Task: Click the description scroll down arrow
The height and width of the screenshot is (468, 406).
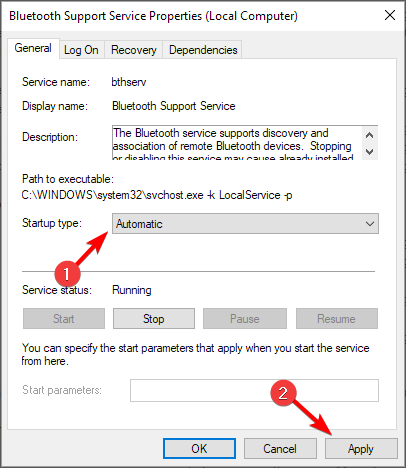Action: [x=369, y=152]
